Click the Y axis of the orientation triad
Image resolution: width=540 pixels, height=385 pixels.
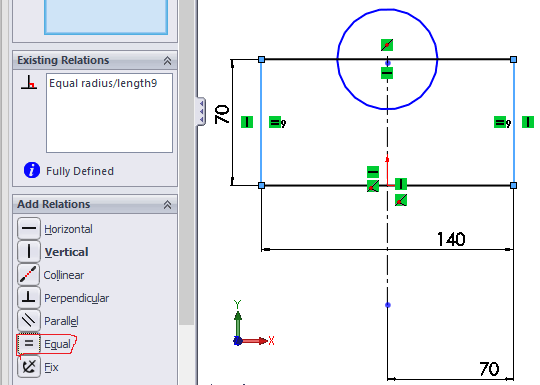coord(238,320)
